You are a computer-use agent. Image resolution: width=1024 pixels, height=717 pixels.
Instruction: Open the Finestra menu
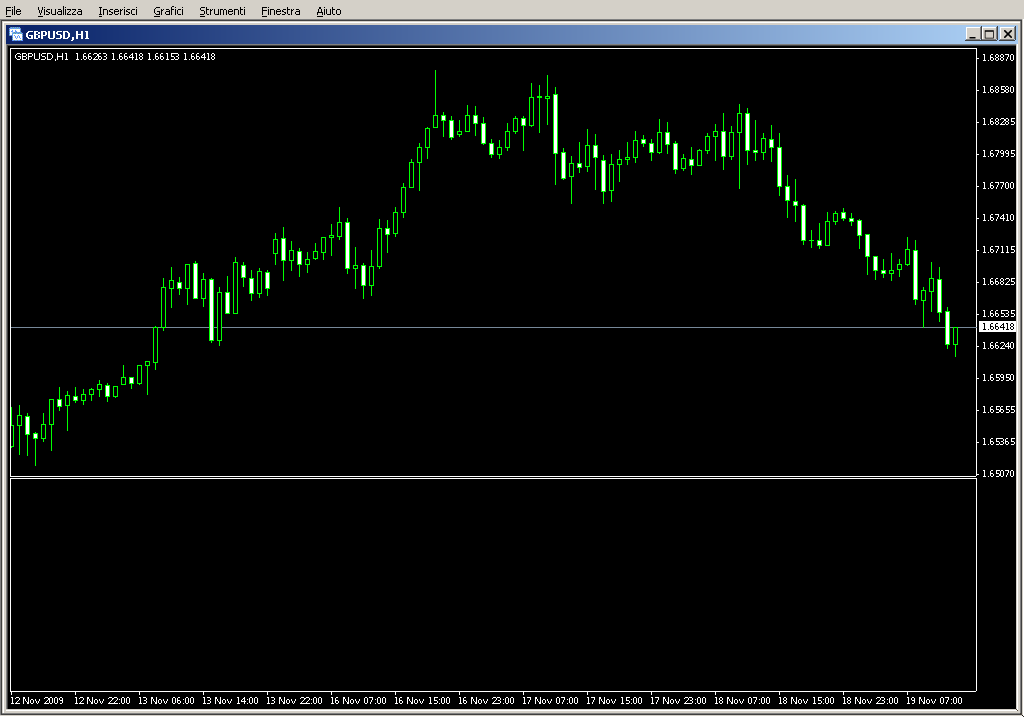[x=280, y=11]
